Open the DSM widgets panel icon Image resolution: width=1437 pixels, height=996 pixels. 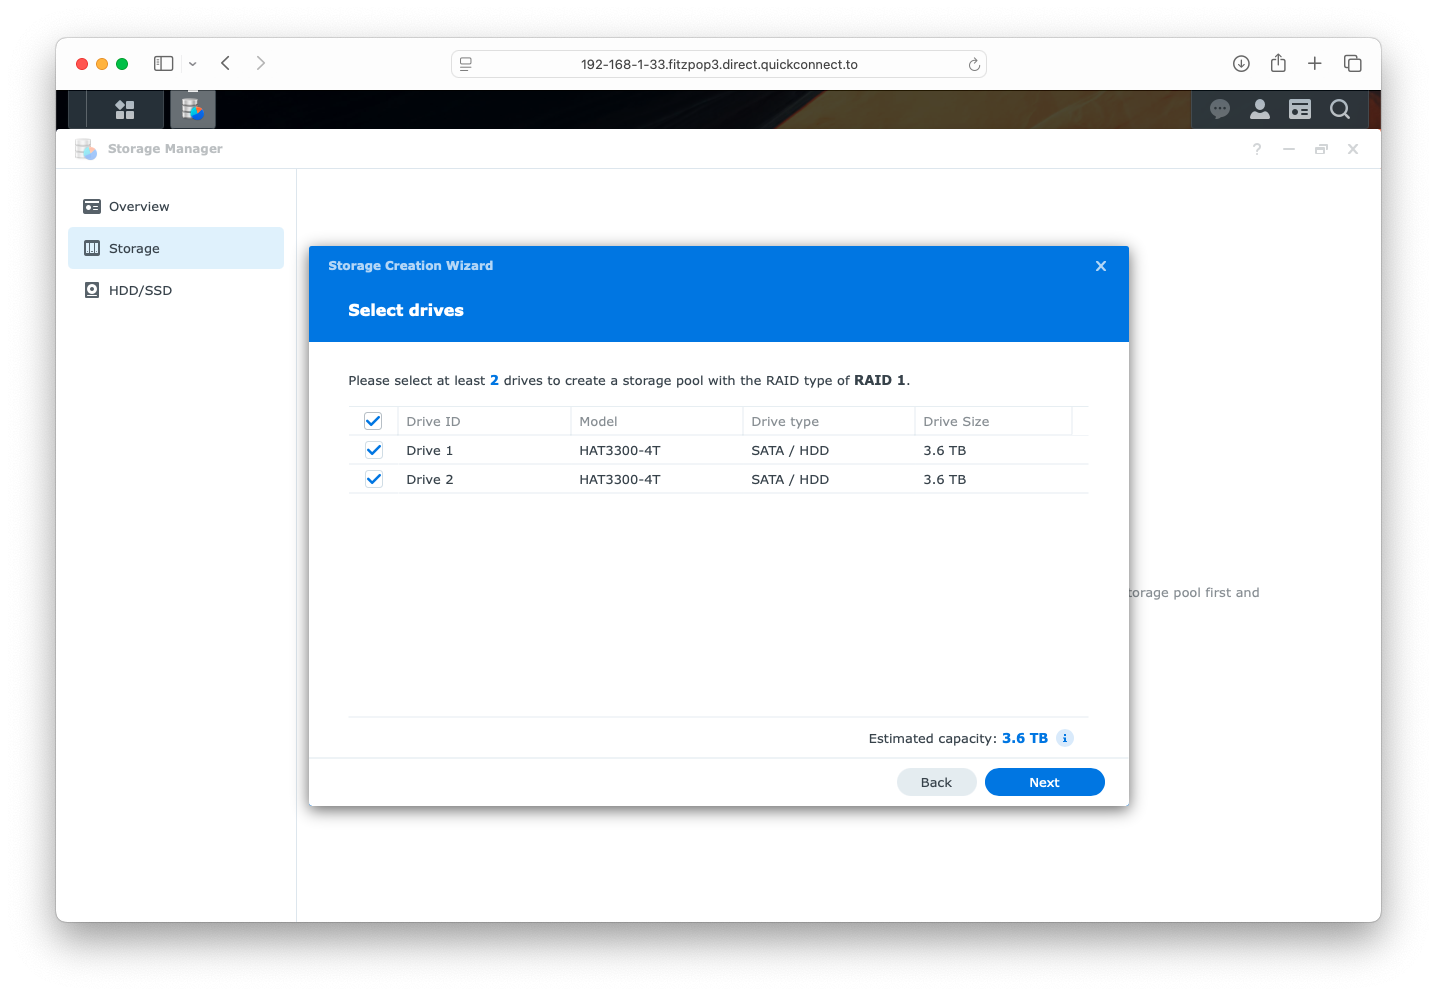(x=1300, y=109)
